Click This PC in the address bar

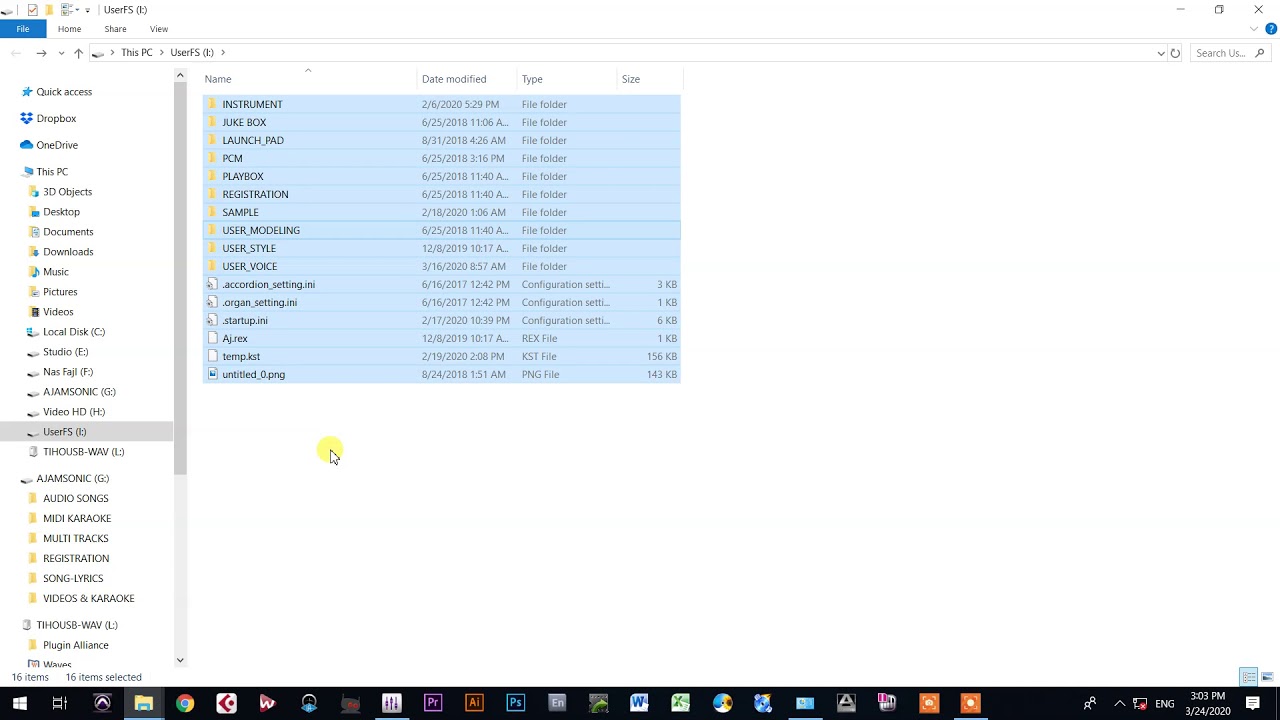click(137, 52)
